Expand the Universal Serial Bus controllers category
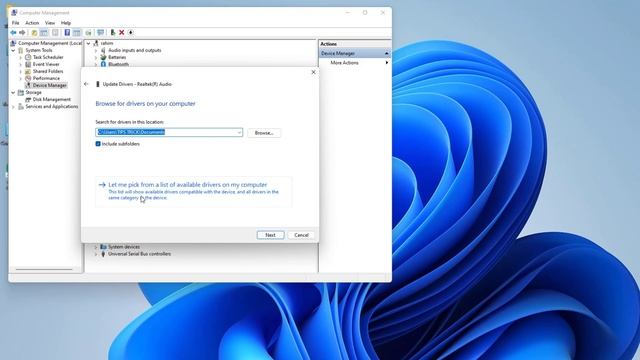This screenshot has height=360, width=640. point(96,254)
